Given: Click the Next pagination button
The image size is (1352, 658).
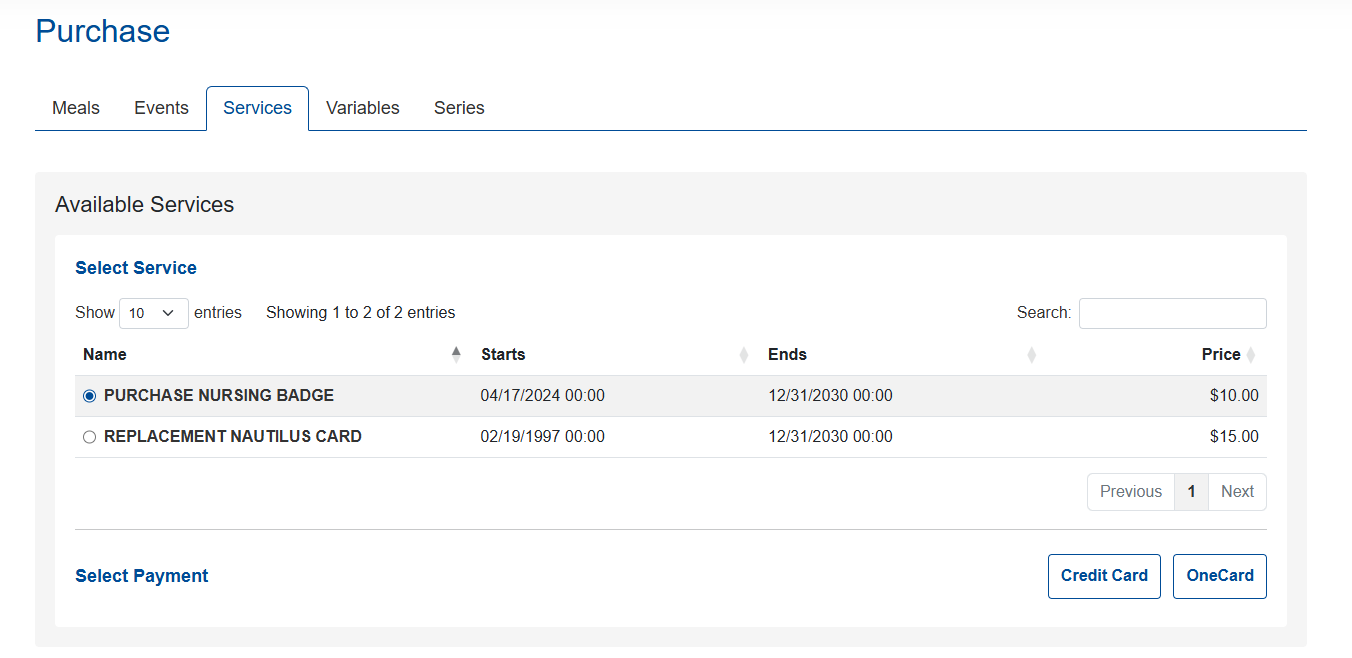Looking at the screenshot, I should (x=1237, y=492).
